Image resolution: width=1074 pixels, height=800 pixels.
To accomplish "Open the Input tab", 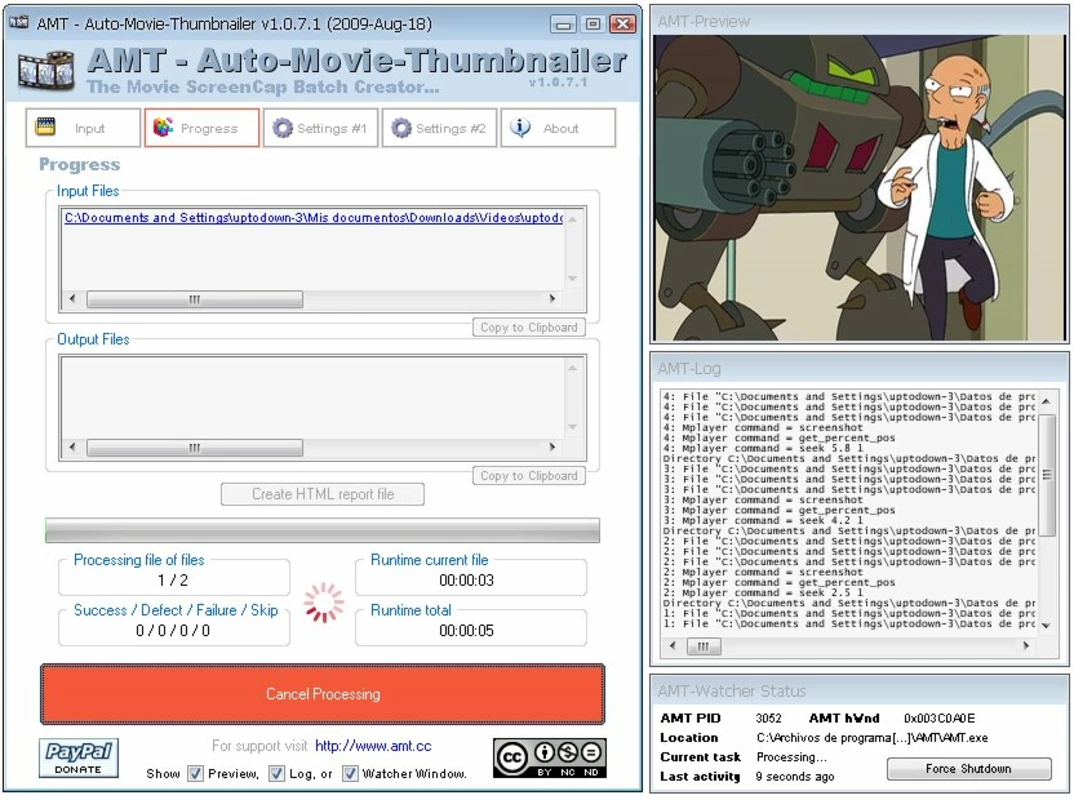I will coord(83,127).
